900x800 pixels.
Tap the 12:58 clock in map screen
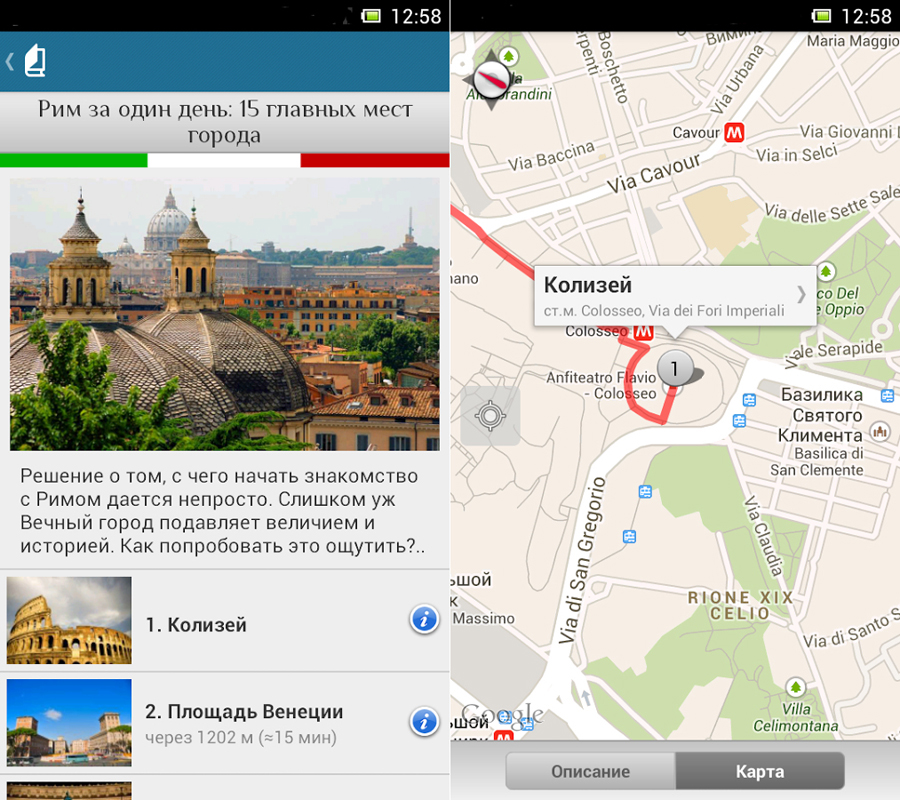point(866,16)
